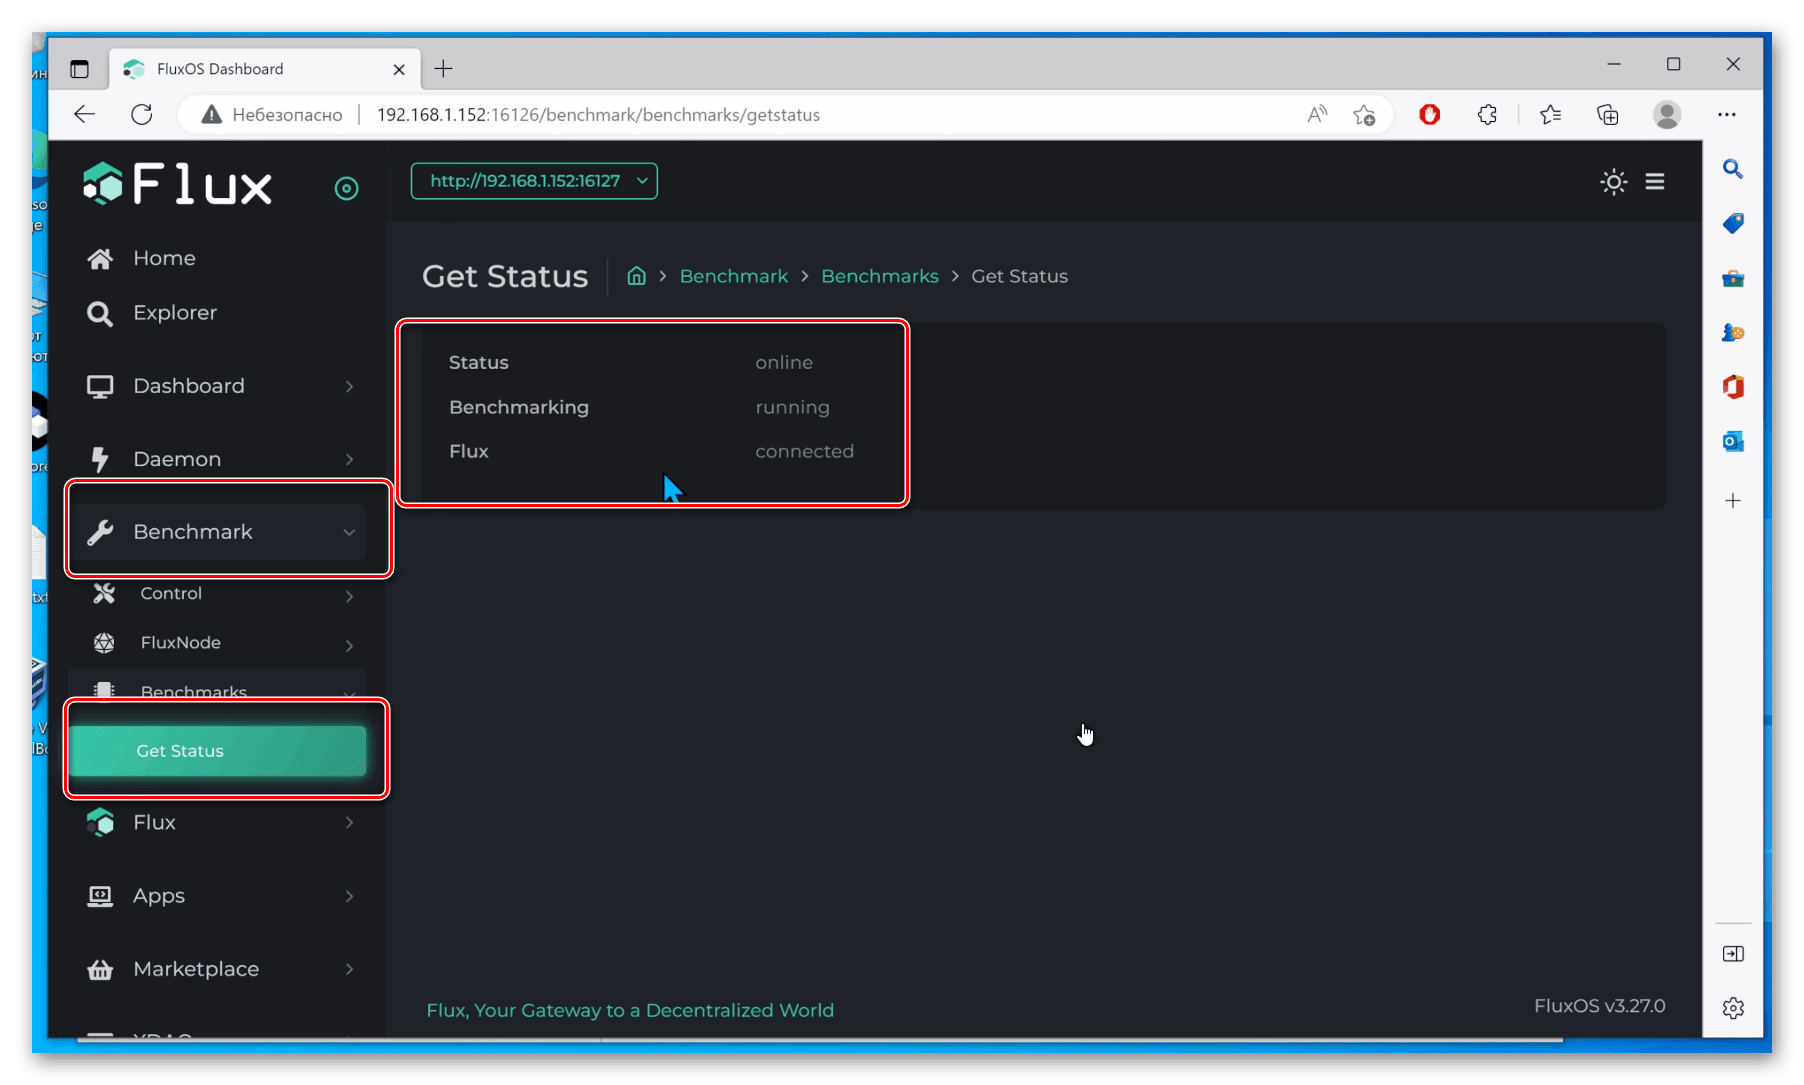The height and width of the screenshot is (1085, 1804).
Task: Open the hamburger menu icon in header
Action: [1655, 182]
